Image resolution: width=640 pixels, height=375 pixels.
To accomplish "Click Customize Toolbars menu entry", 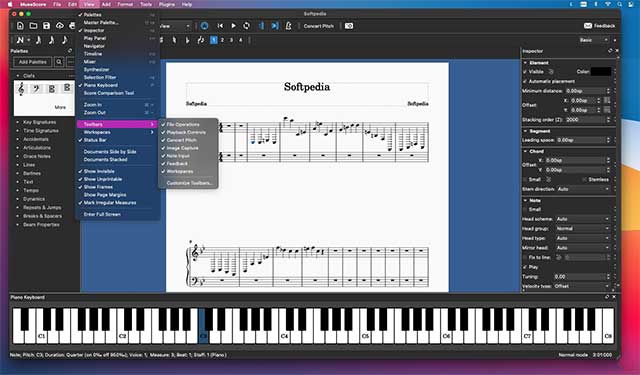I will (x=189, y=183).
